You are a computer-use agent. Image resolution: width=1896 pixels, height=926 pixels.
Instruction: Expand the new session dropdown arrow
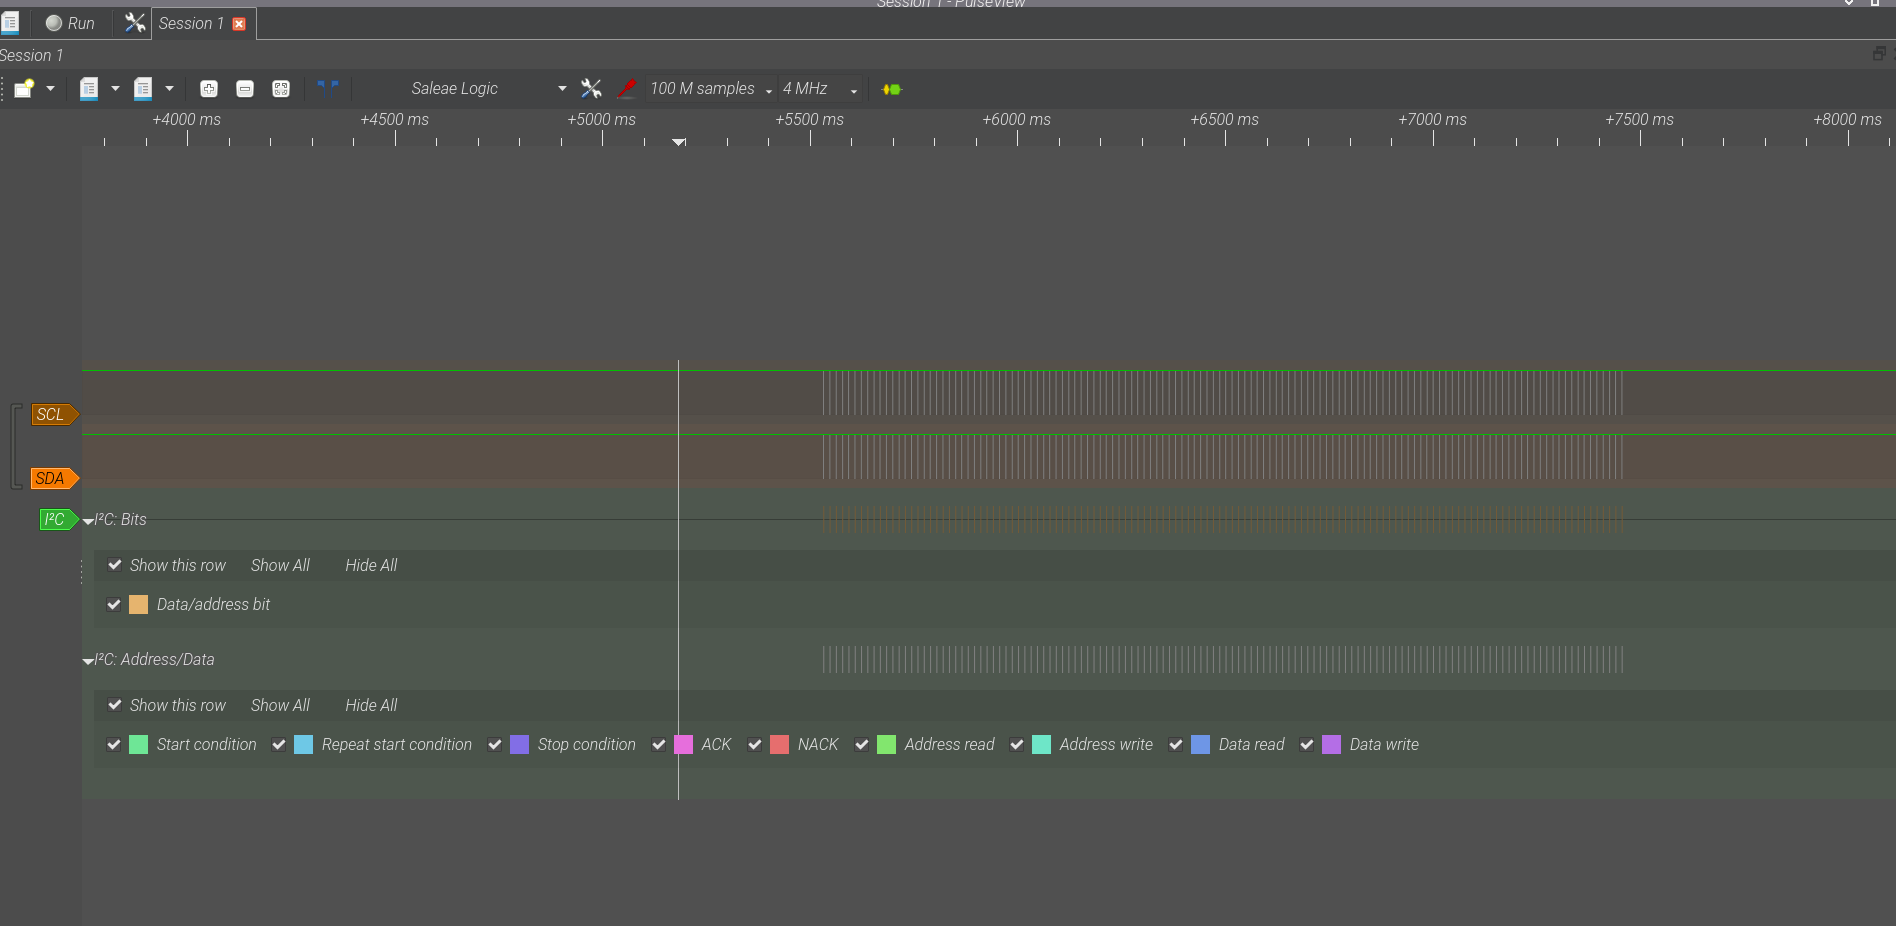50,89
